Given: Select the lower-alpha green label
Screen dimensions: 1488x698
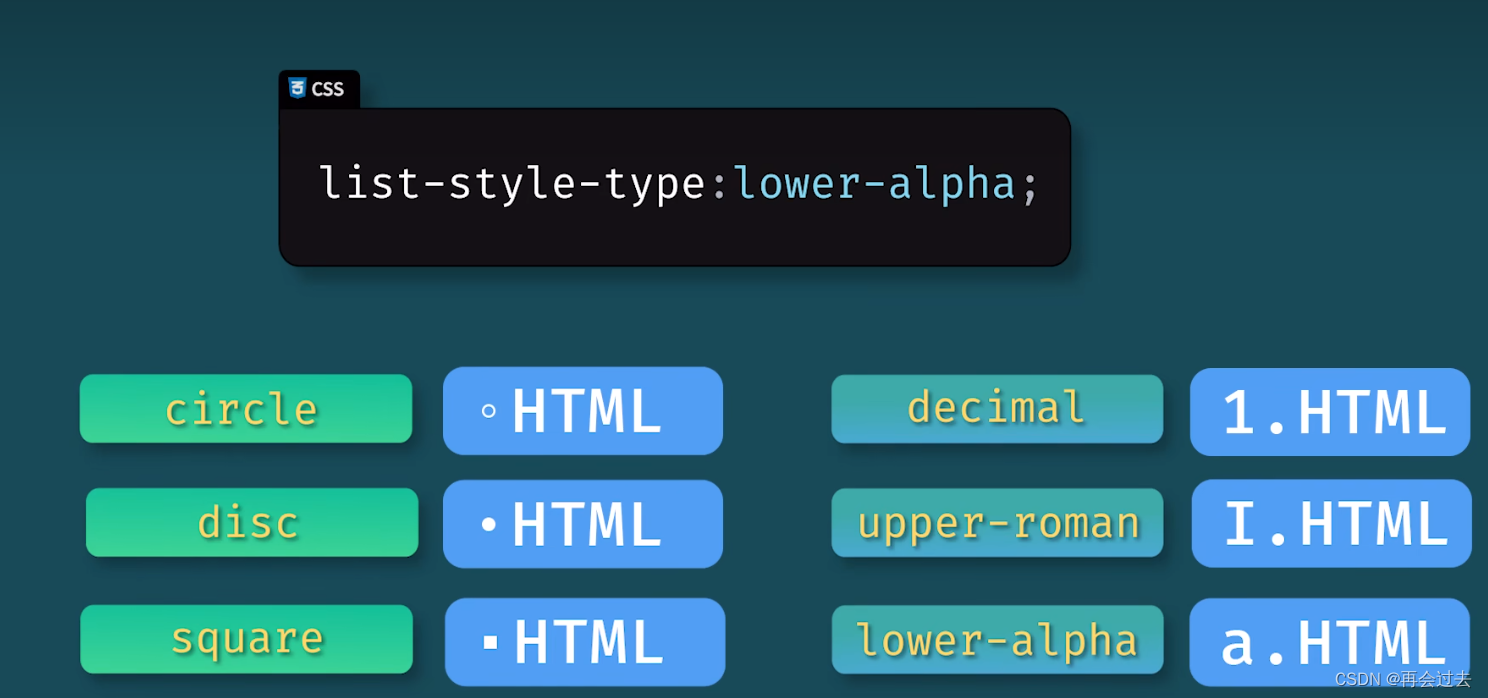Looking at the screenshot, I should pyautogui.click(x=998, y=639).
